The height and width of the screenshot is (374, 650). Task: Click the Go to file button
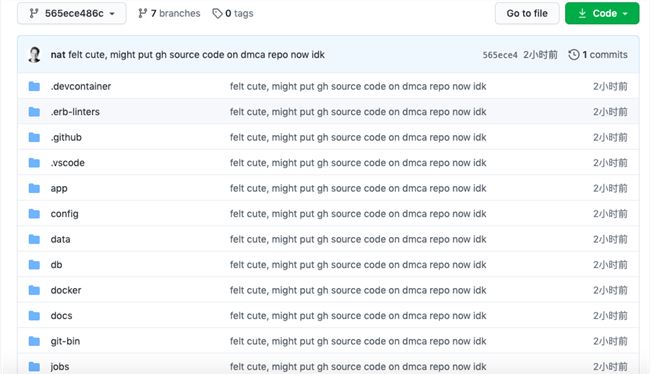click(x=527, y=13)
